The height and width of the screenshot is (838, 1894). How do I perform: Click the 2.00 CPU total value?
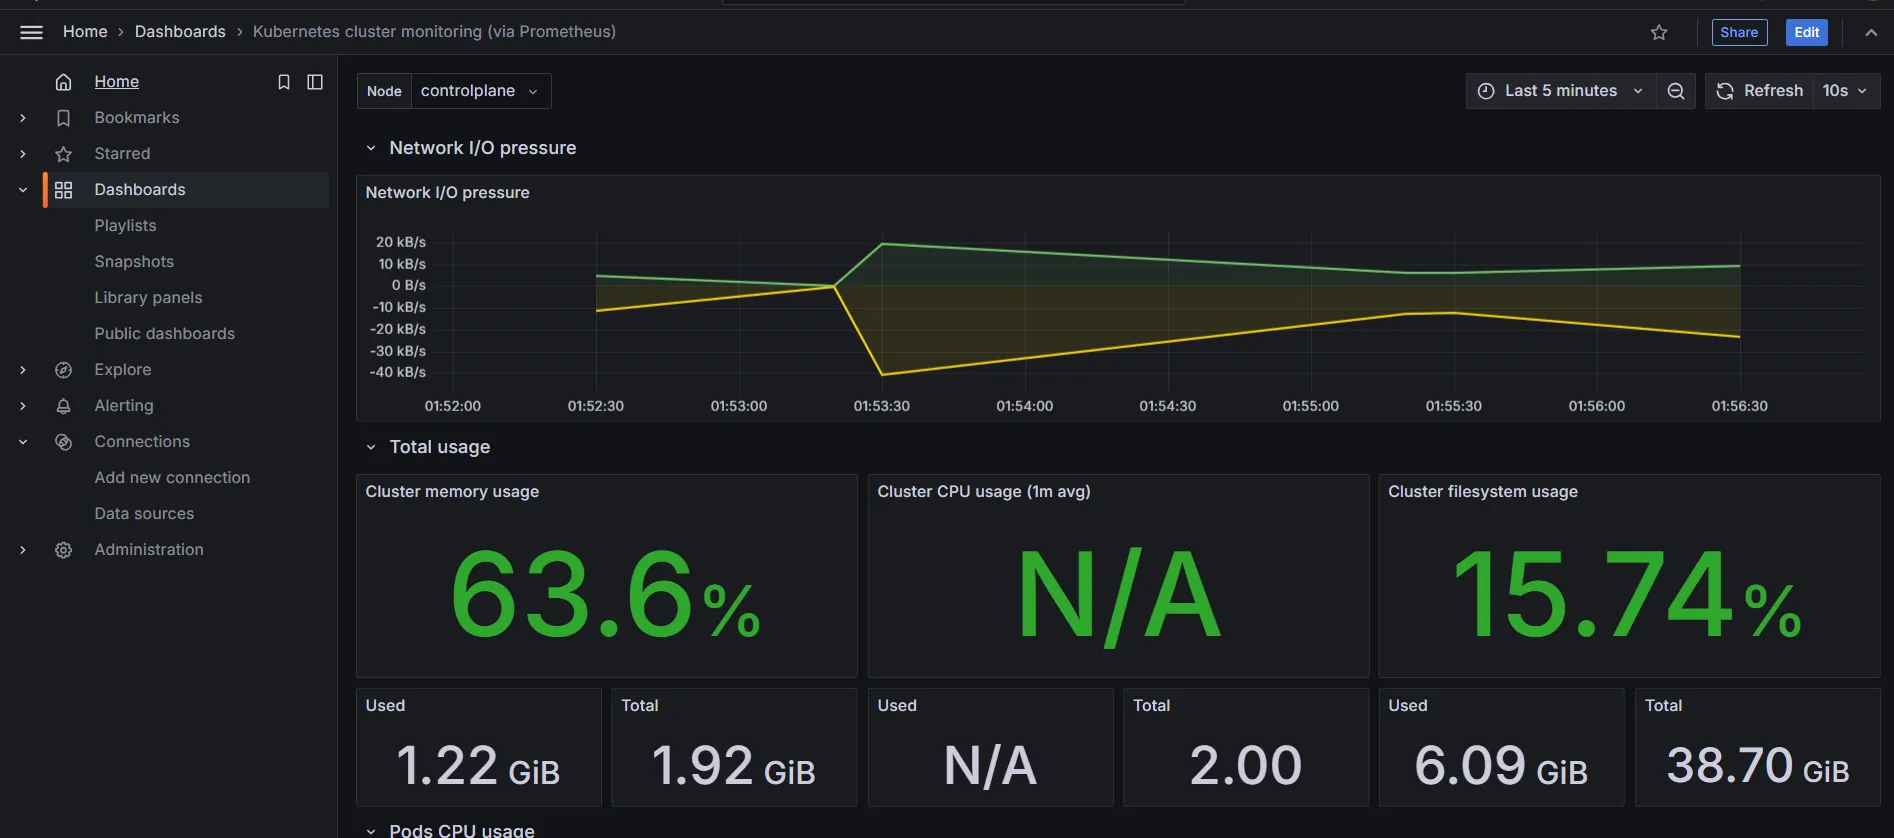(1246, 766)
